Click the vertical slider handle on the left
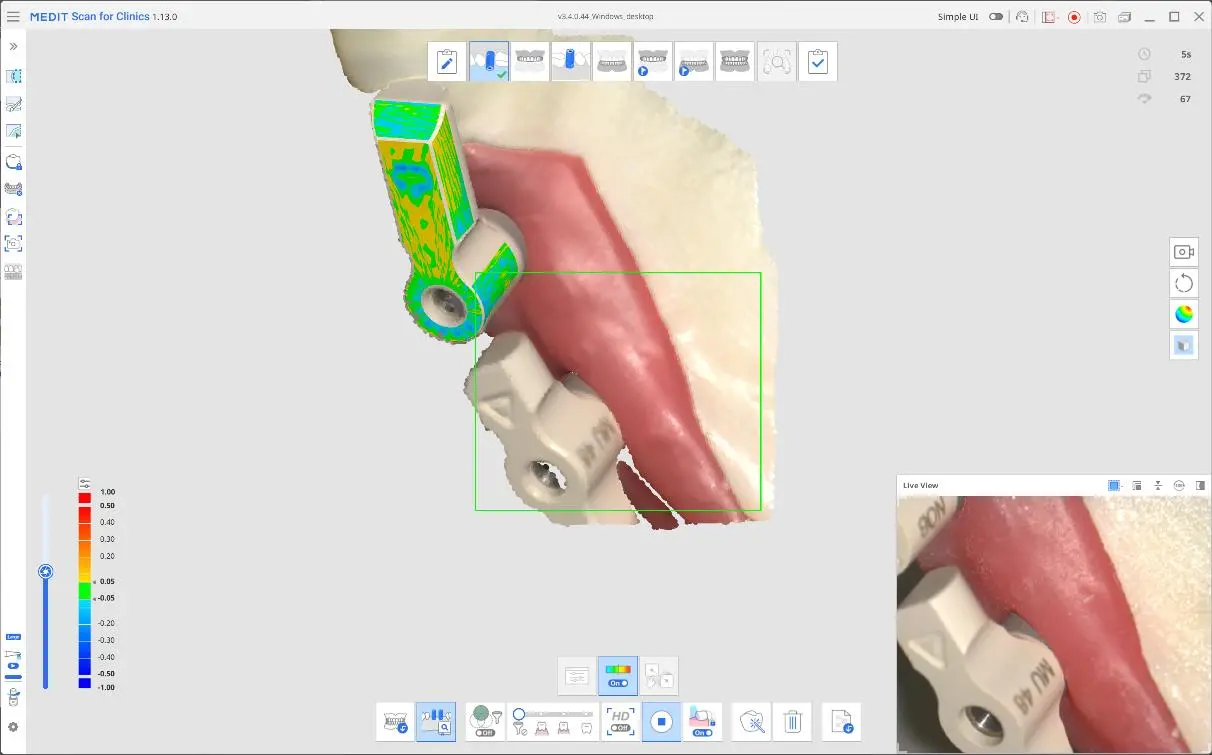The height and width of the screenshot is (755, 1212). (45, 572)
